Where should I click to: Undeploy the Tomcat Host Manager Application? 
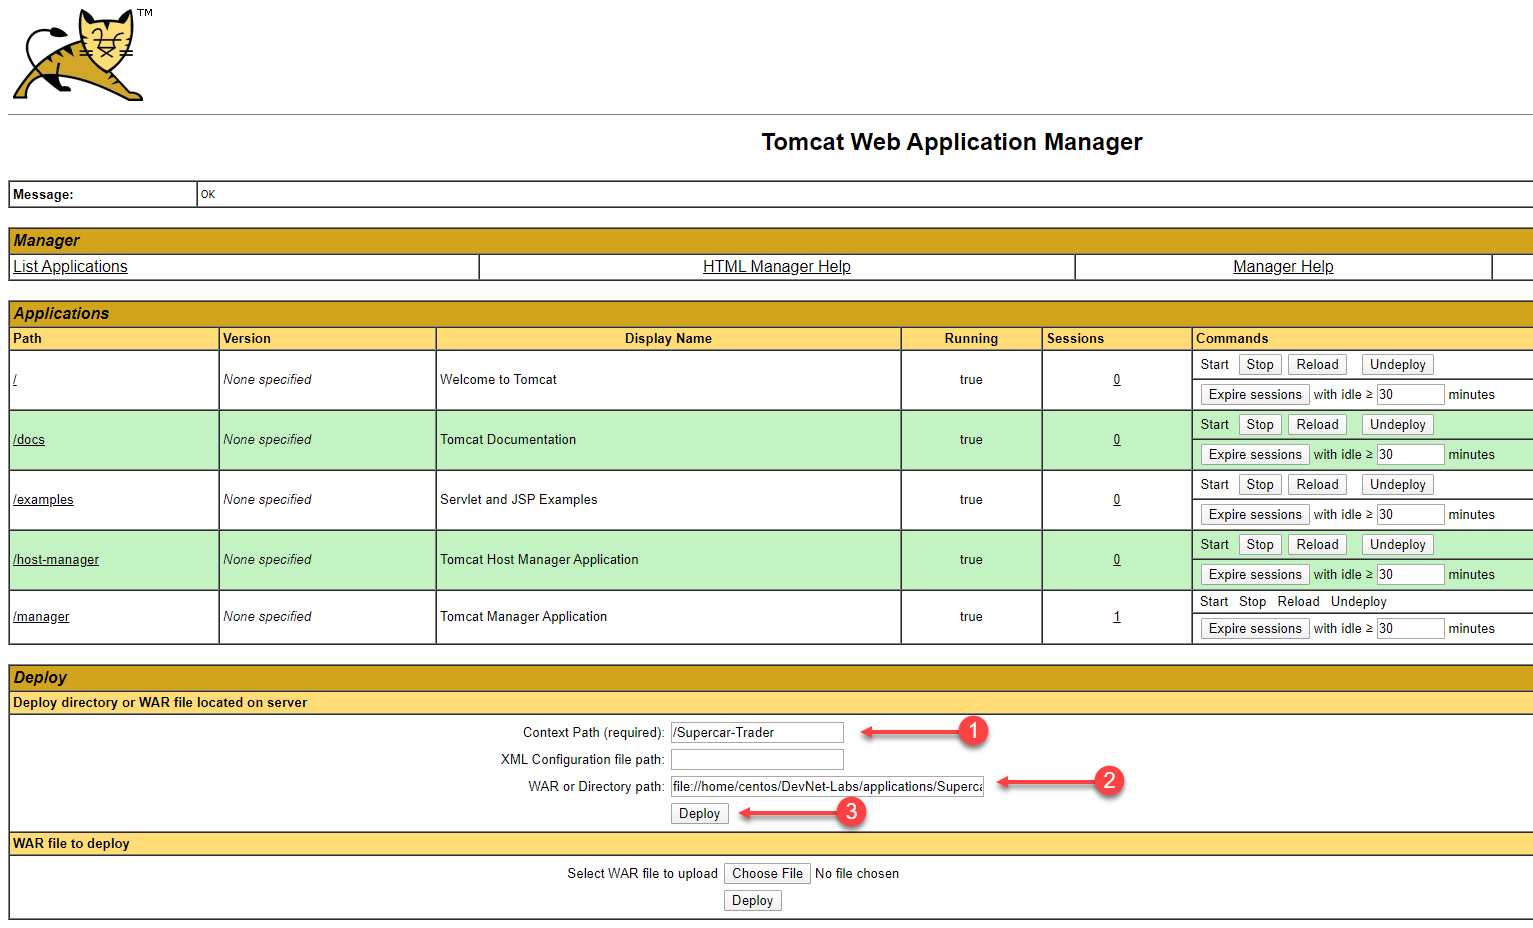coord(1397,545)
